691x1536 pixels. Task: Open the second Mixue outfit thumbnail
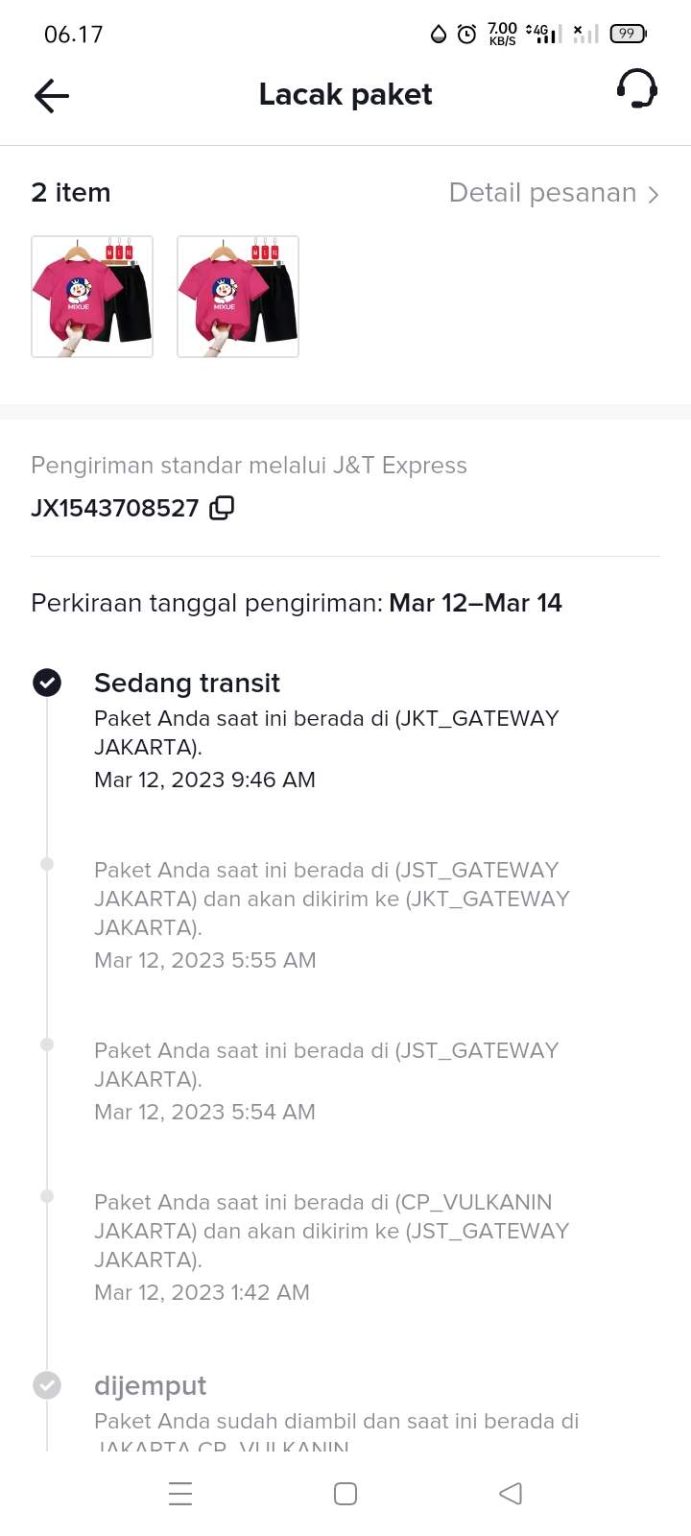click(238, 295)
